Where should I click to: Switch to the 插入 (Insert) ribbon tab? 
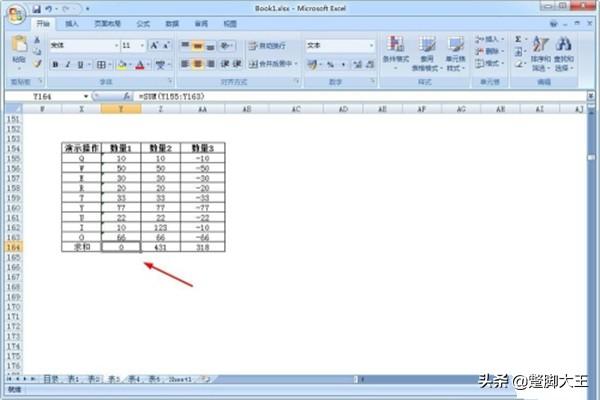72,22
